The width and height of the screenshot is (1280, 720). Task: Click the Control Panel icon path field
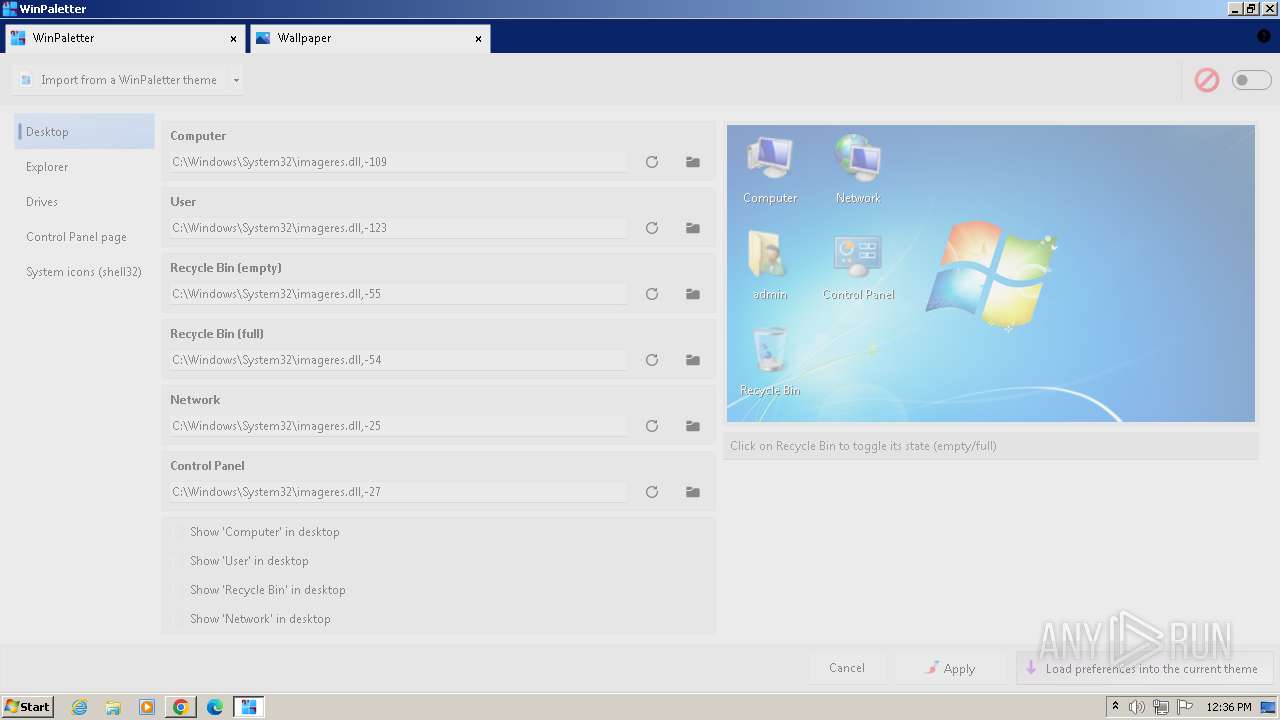398,492
